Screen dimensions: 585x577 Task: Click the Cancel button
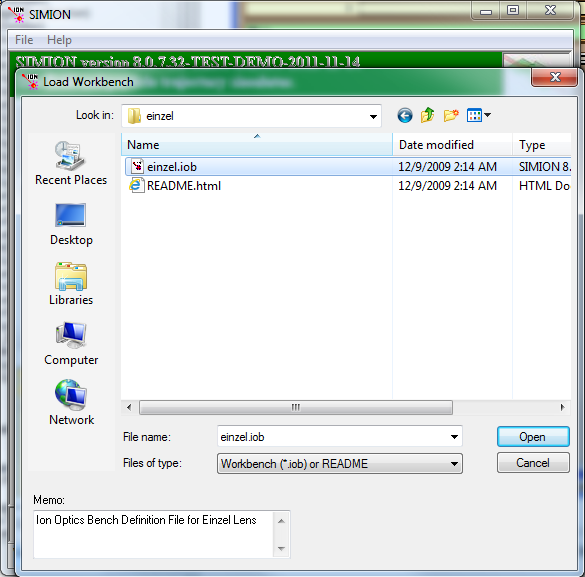pos(533,463)
